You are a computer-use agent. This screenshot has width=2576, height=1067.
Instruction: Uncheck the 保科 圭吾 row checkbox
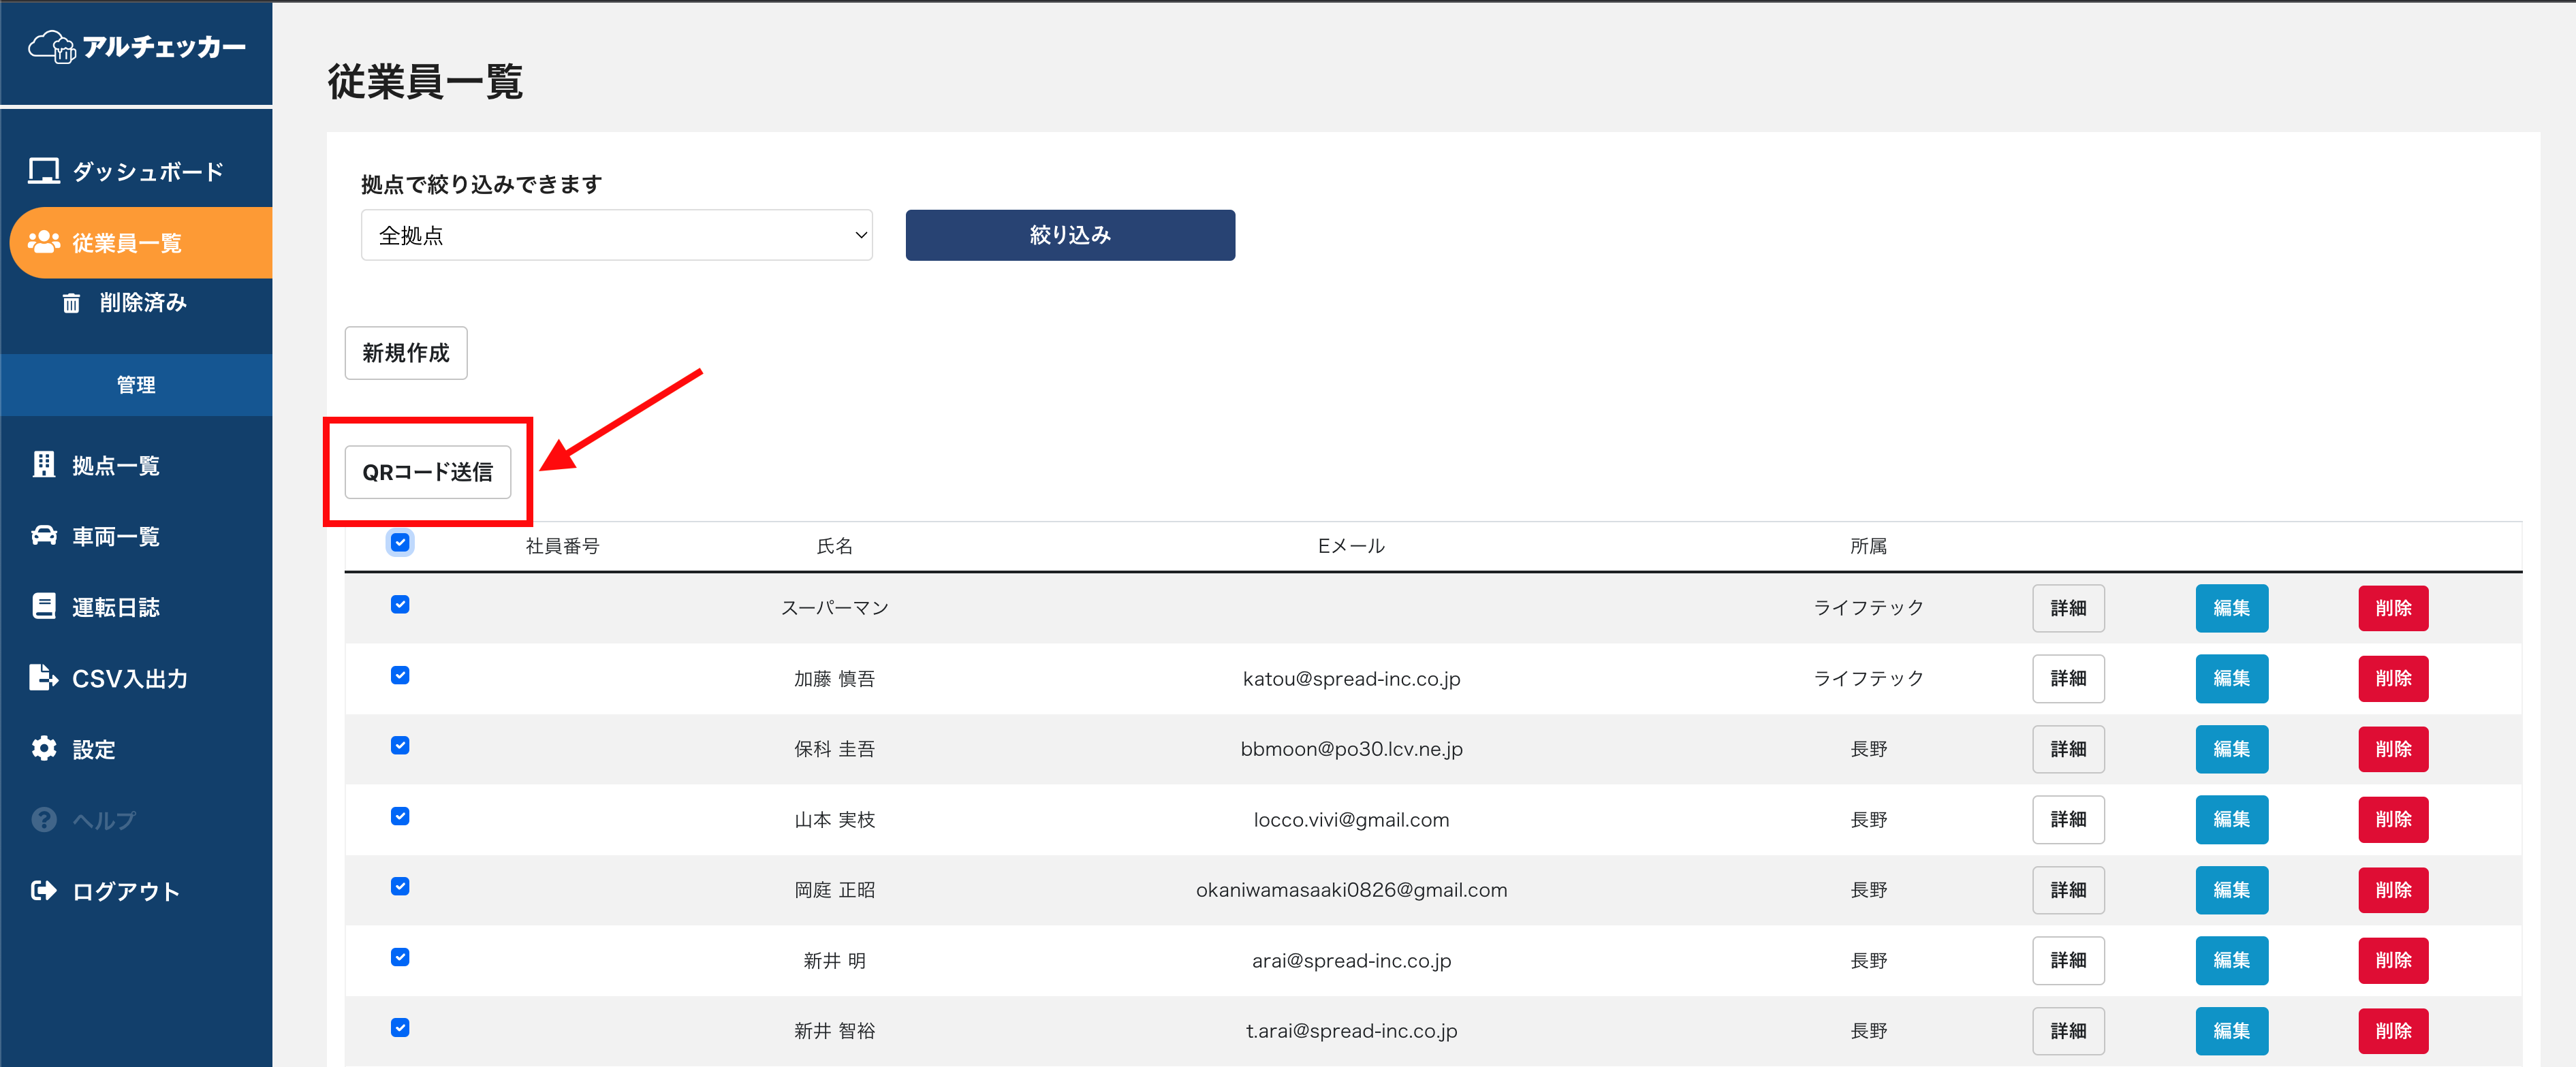pos(400,746)
